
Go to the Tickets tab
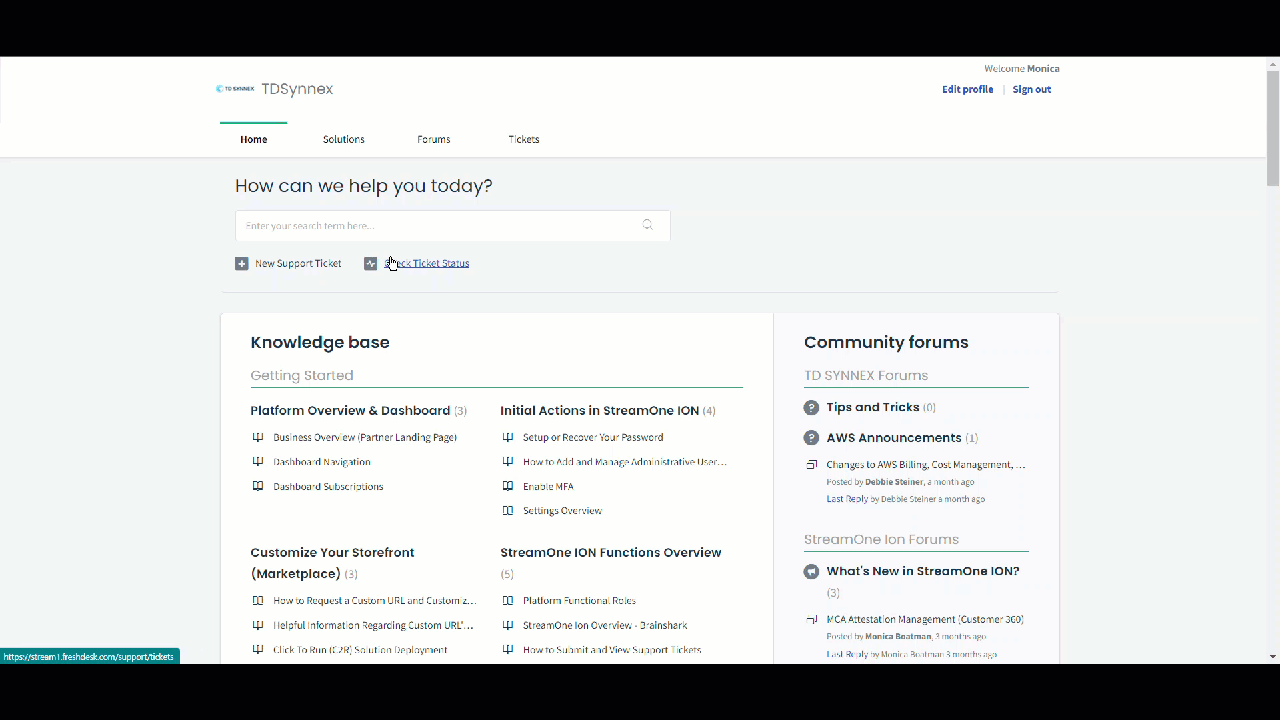[x=524, y=139]
